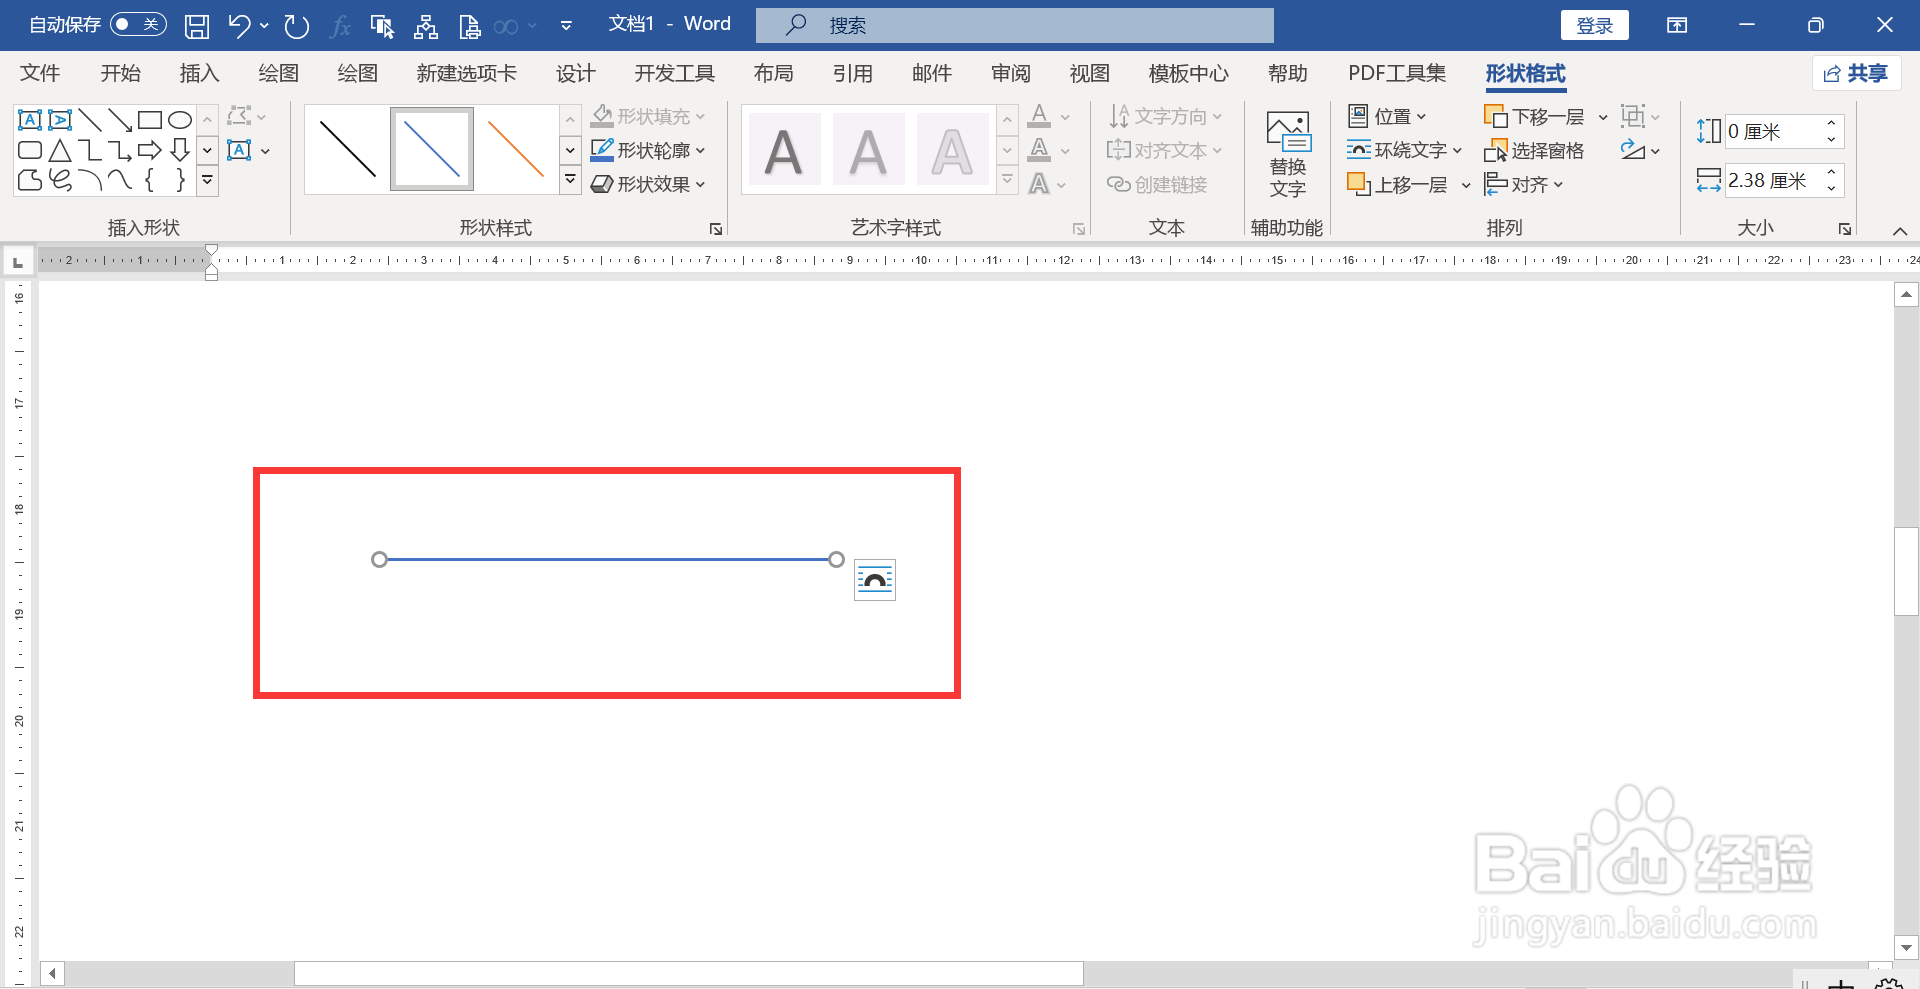Viewport: 1920px width, 989px height.
Task: Click the Layout Options icon beside the line
Action: click(x=875, y=580)
